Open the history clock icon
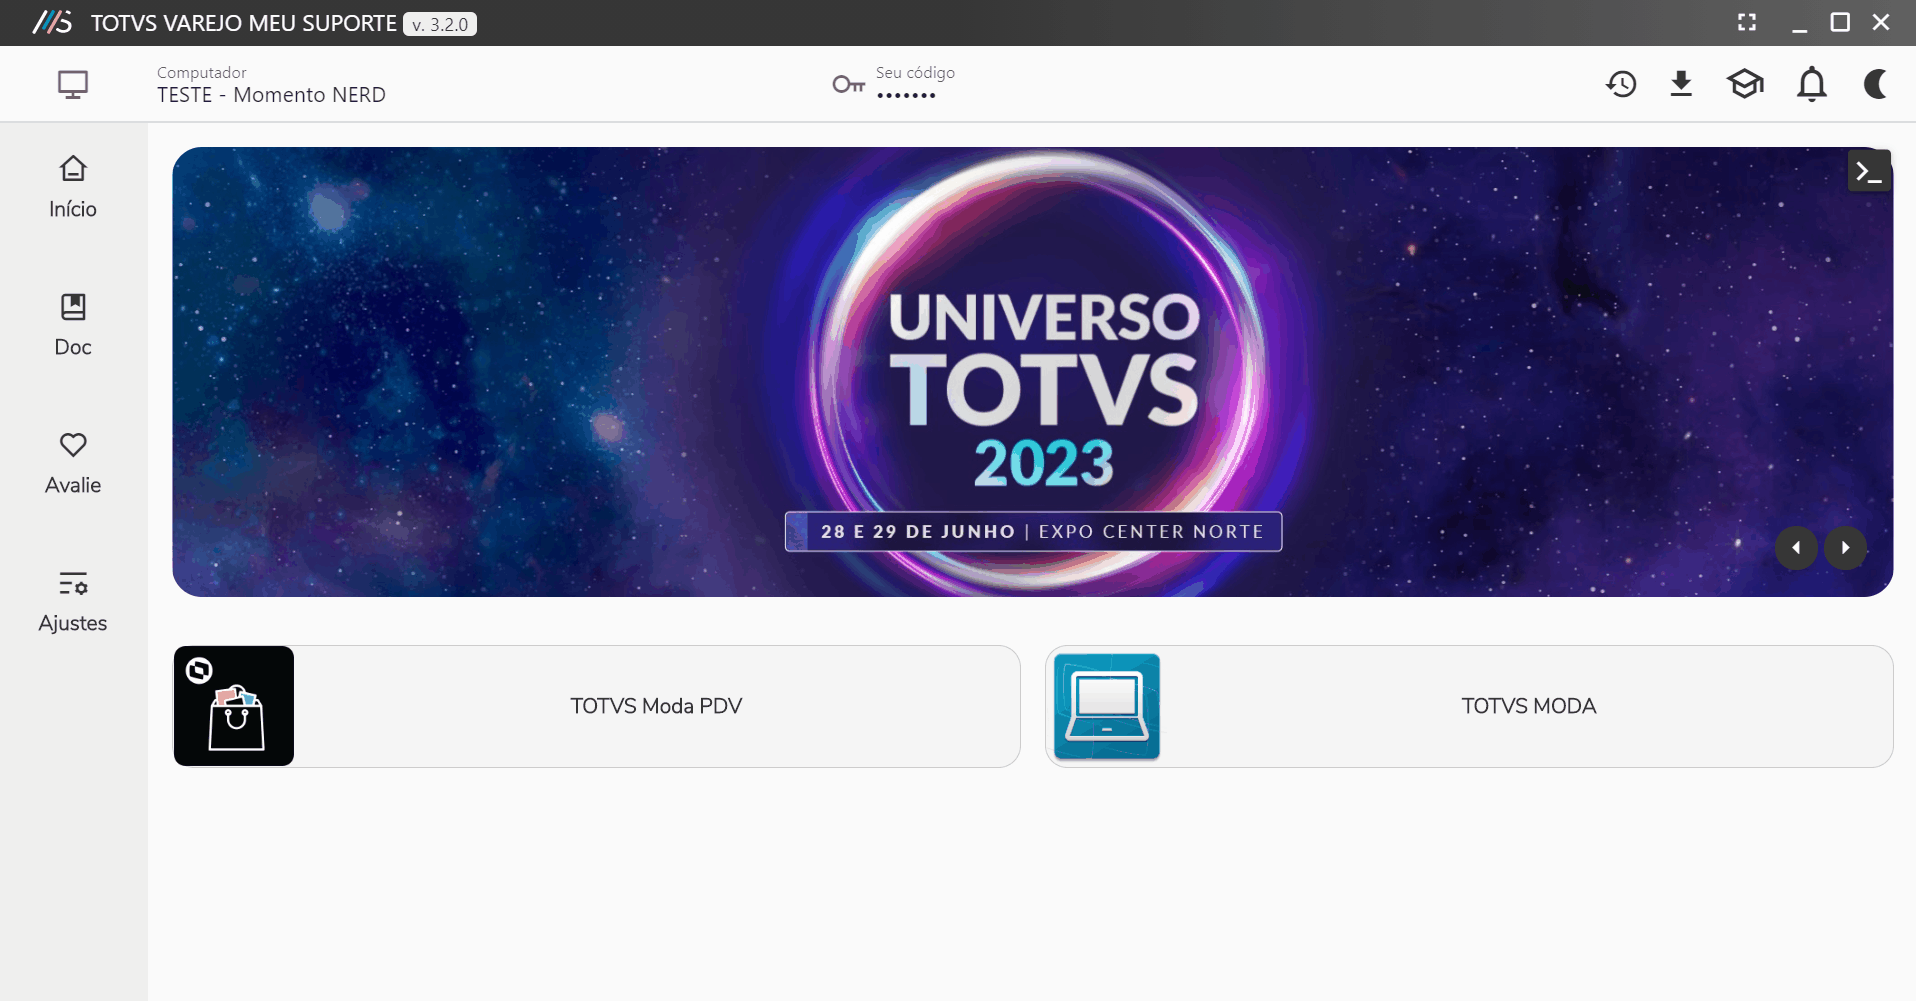The image size is (1916, 1001). pos(1621,84)
